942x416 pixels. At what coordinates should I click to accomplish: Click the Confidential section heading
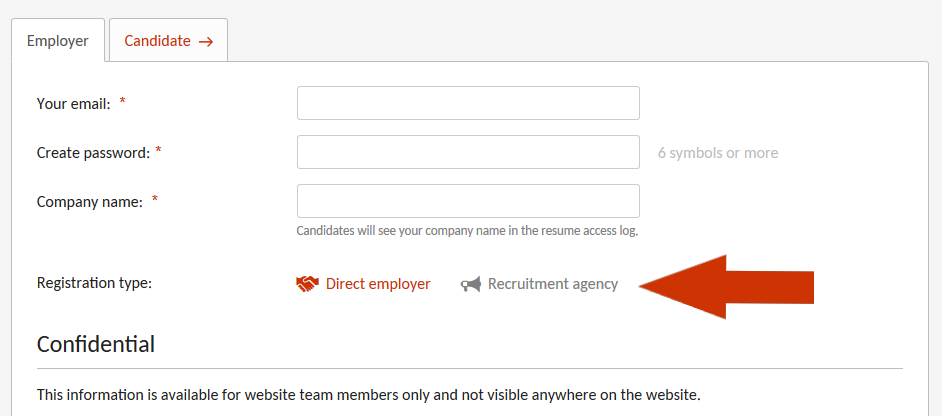[x=96, y=344]
